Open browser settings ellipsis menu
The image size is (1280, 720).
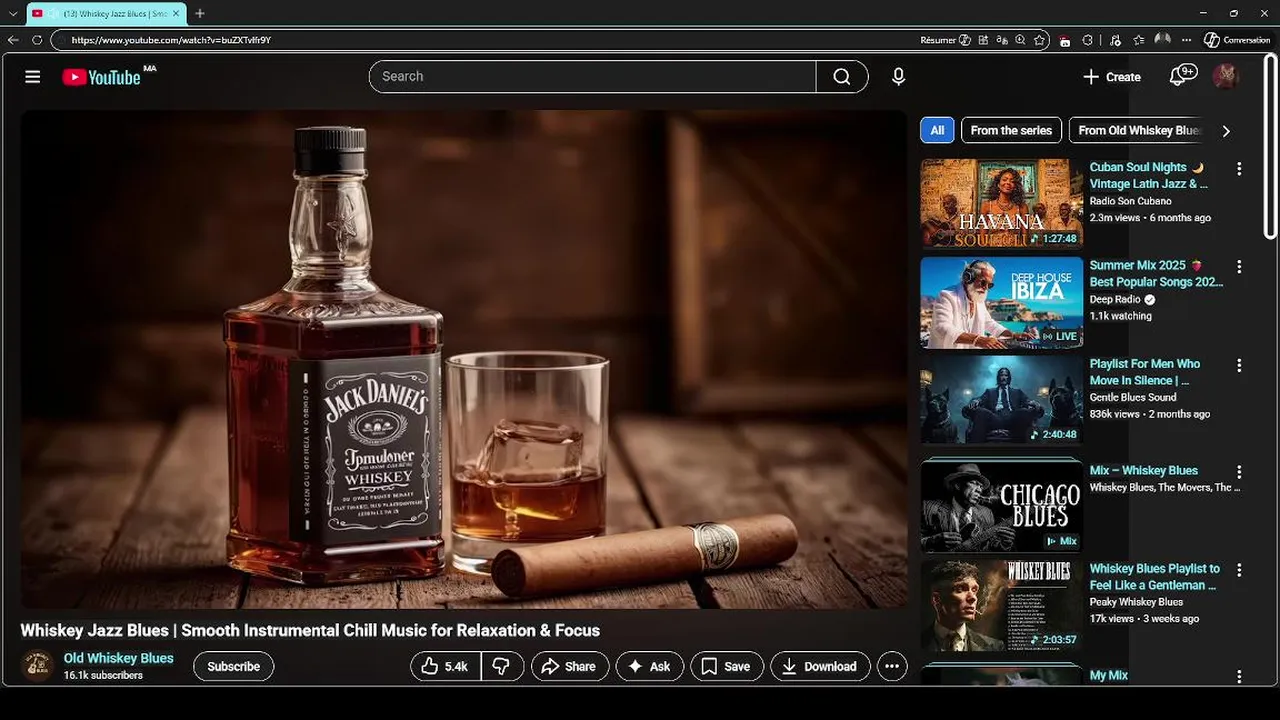[x=1186, y=40]
